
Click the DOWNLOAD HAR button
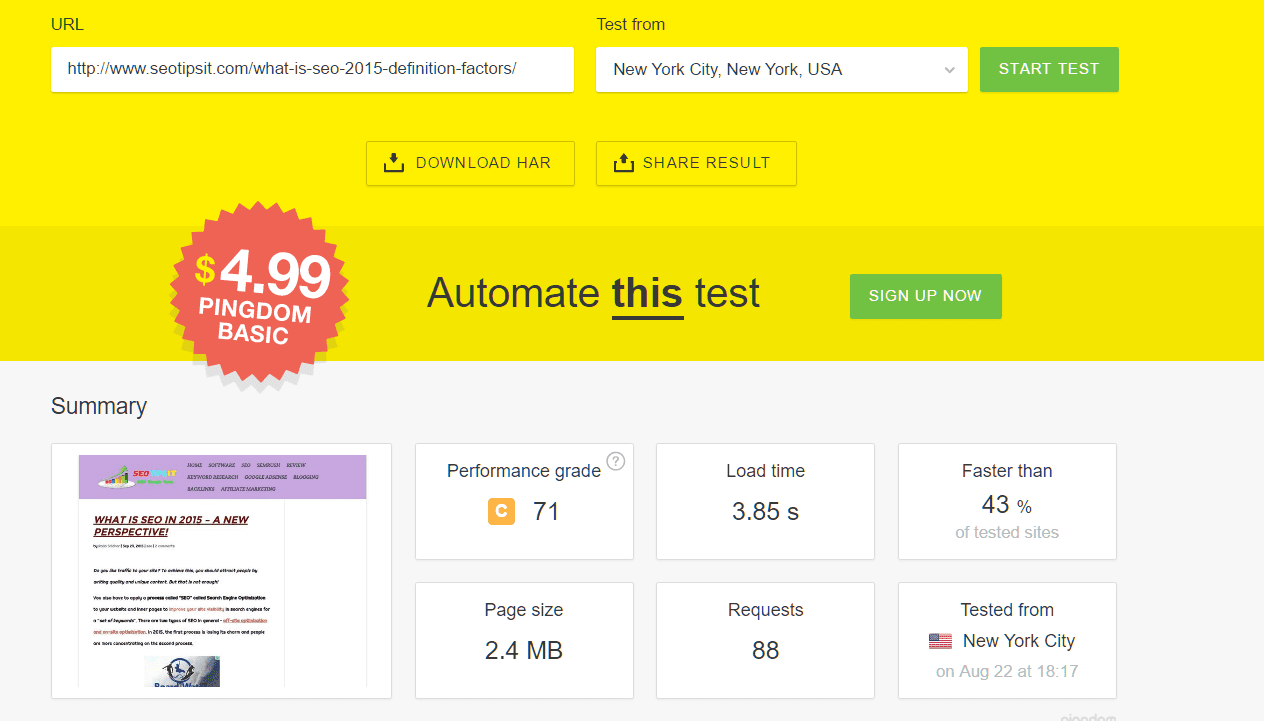click(x=470, y=162)
